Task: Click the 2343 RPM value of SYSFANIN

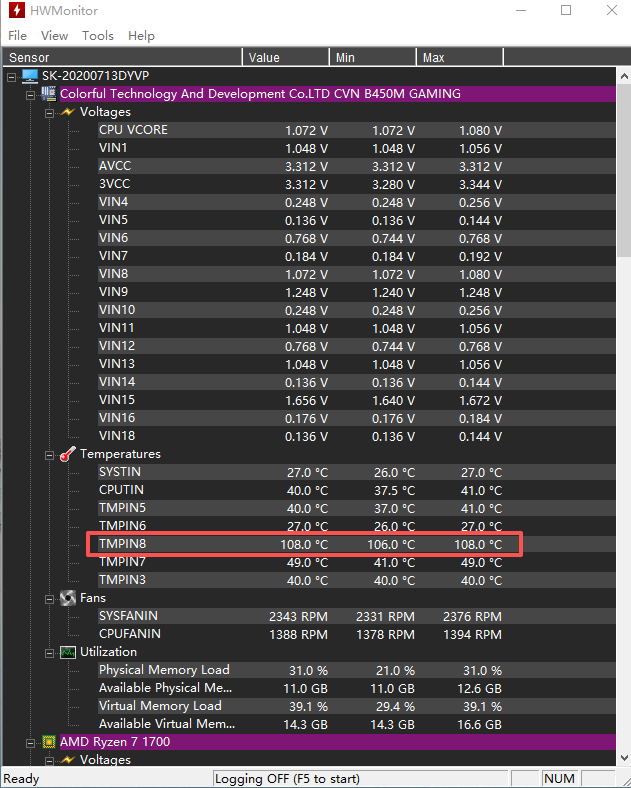Action: pyautogui.click(x=298, y=617)
